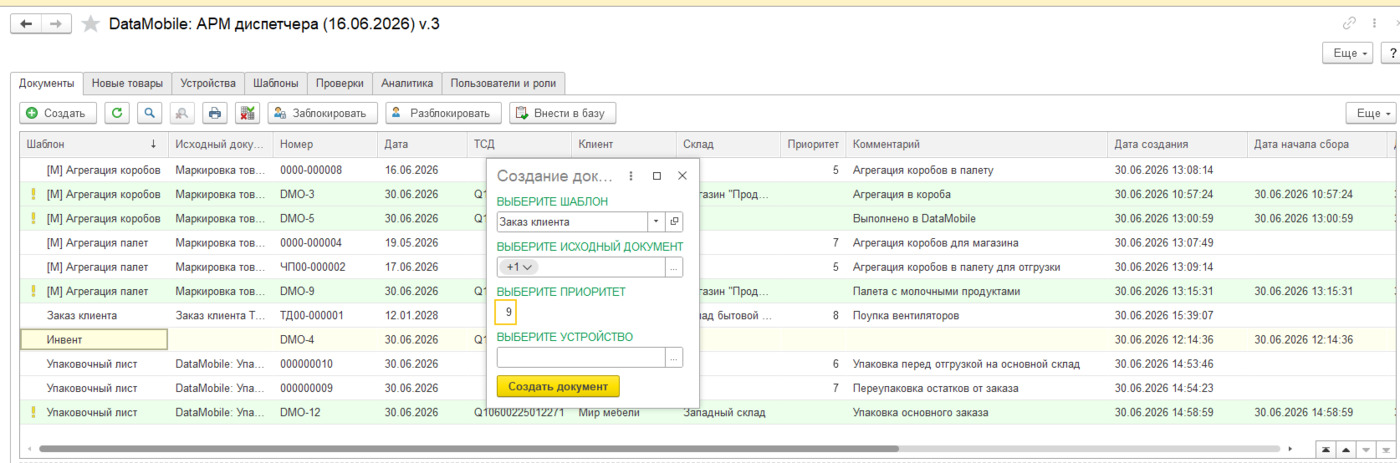Click the cancel search icon
1400x463 pixels.
181,113
